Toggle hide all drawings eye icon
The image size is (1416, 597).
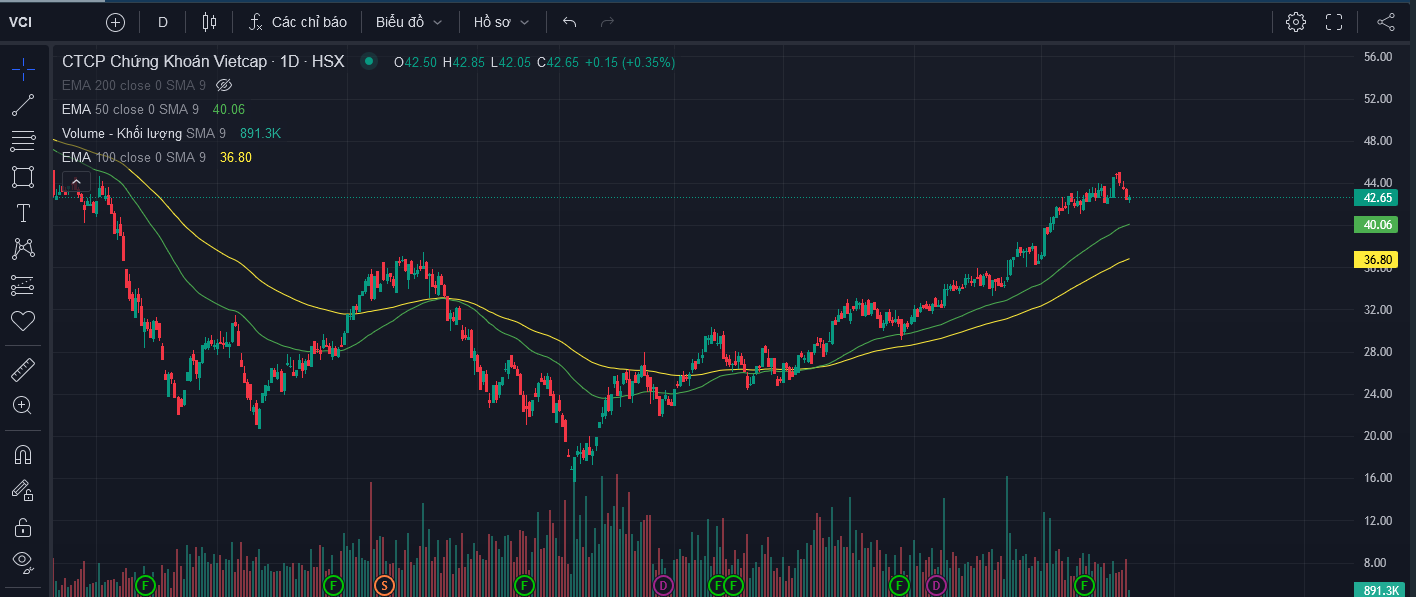pyautogui.click(x=22, y=560)
